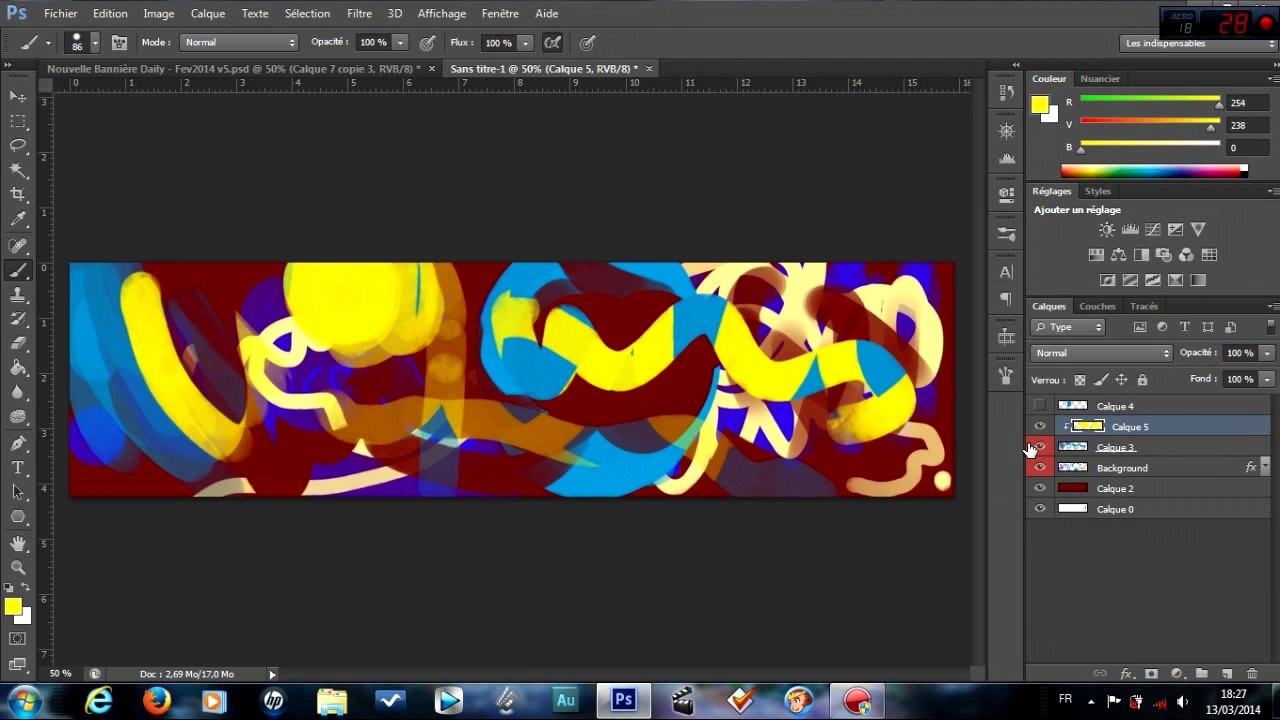This screenshot has height=720, width=1280.
Task: Switch to the Nouvelle Bannière Daily document tab
Action: (x=234, y=68)
